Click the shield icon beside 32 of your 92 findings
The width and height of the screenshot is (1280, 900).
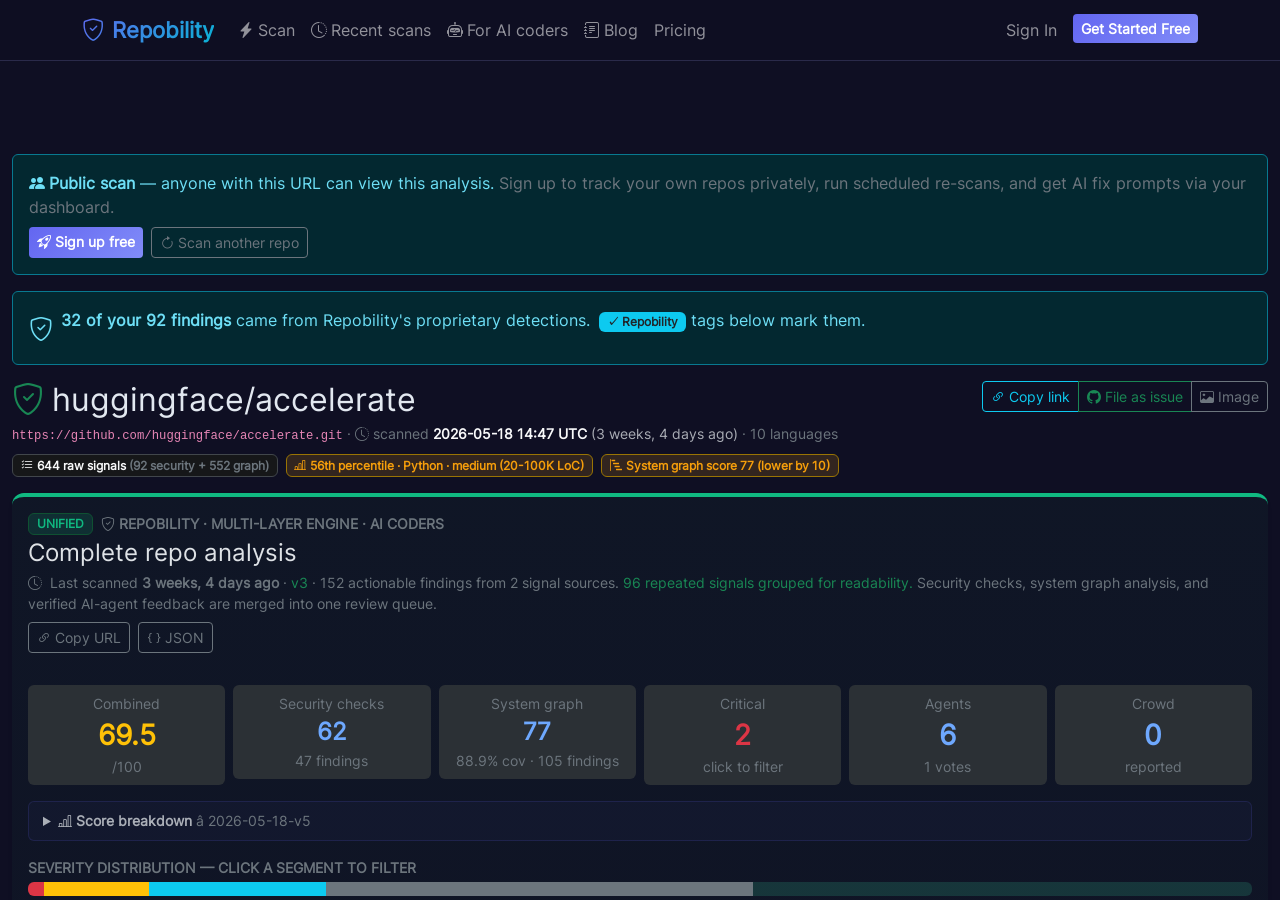(41, 328)
